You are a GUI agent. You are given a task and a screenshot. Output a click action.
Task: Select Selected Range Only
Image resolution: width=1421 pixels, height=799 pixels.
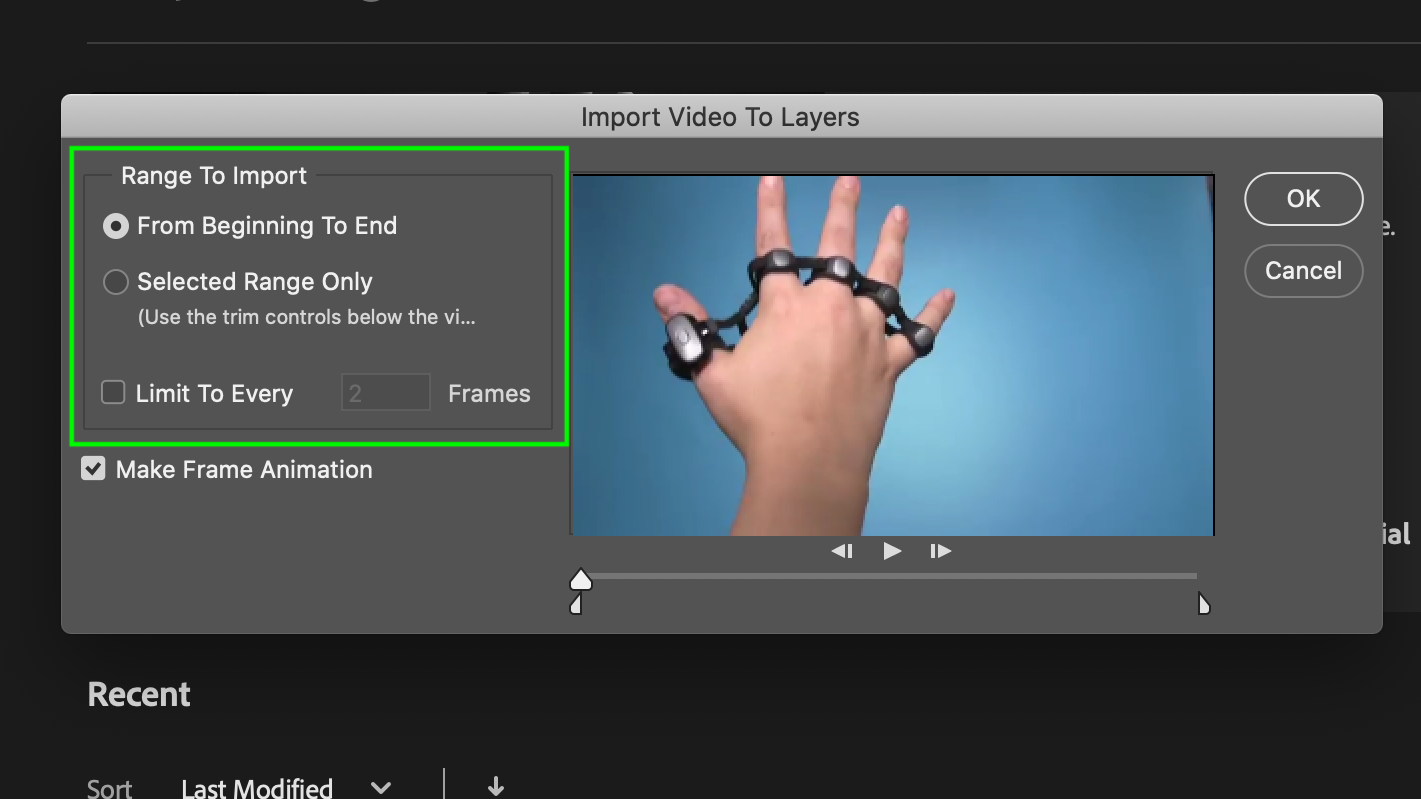click(115, 282)
